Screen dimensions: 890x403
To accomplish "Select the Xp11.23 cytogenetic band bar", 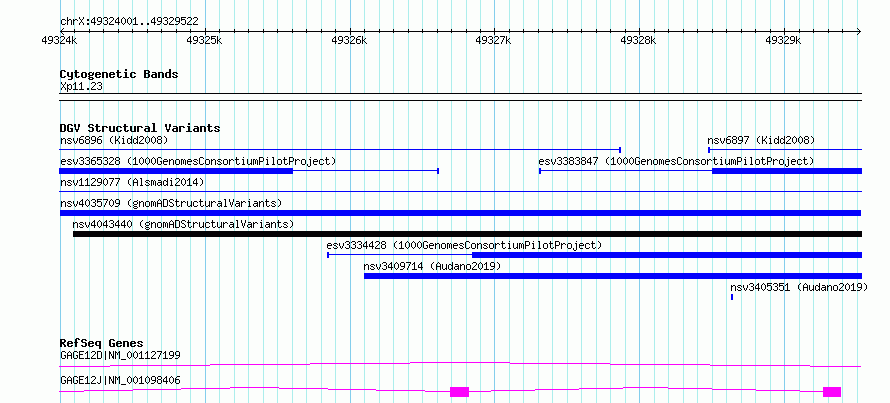I will click(x=461, y=97).
